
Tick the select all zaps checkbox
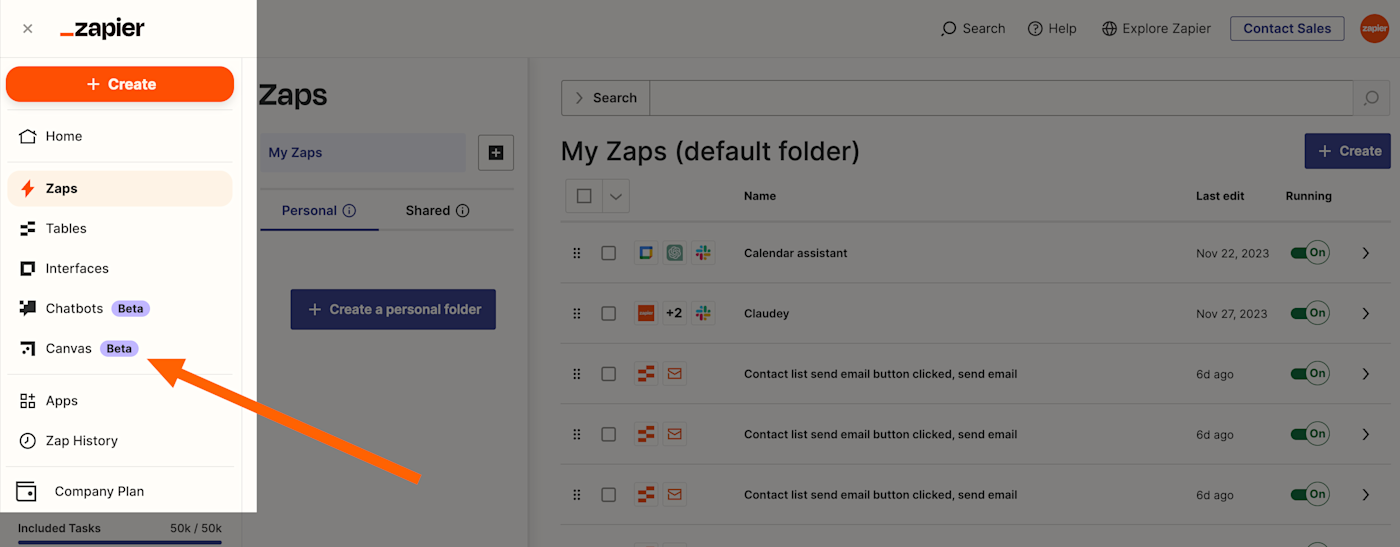point(584,196)
